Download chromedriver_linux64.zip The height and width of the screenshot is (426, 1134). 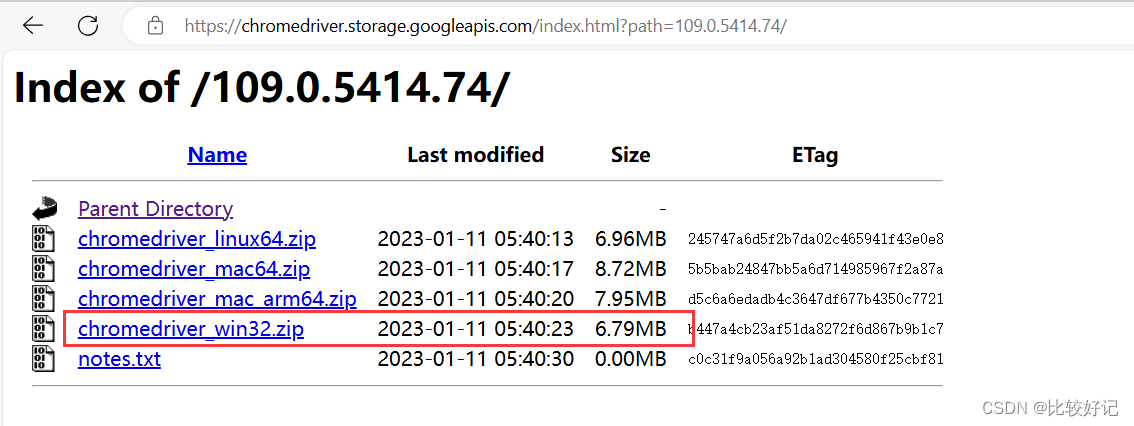[197, 239]
